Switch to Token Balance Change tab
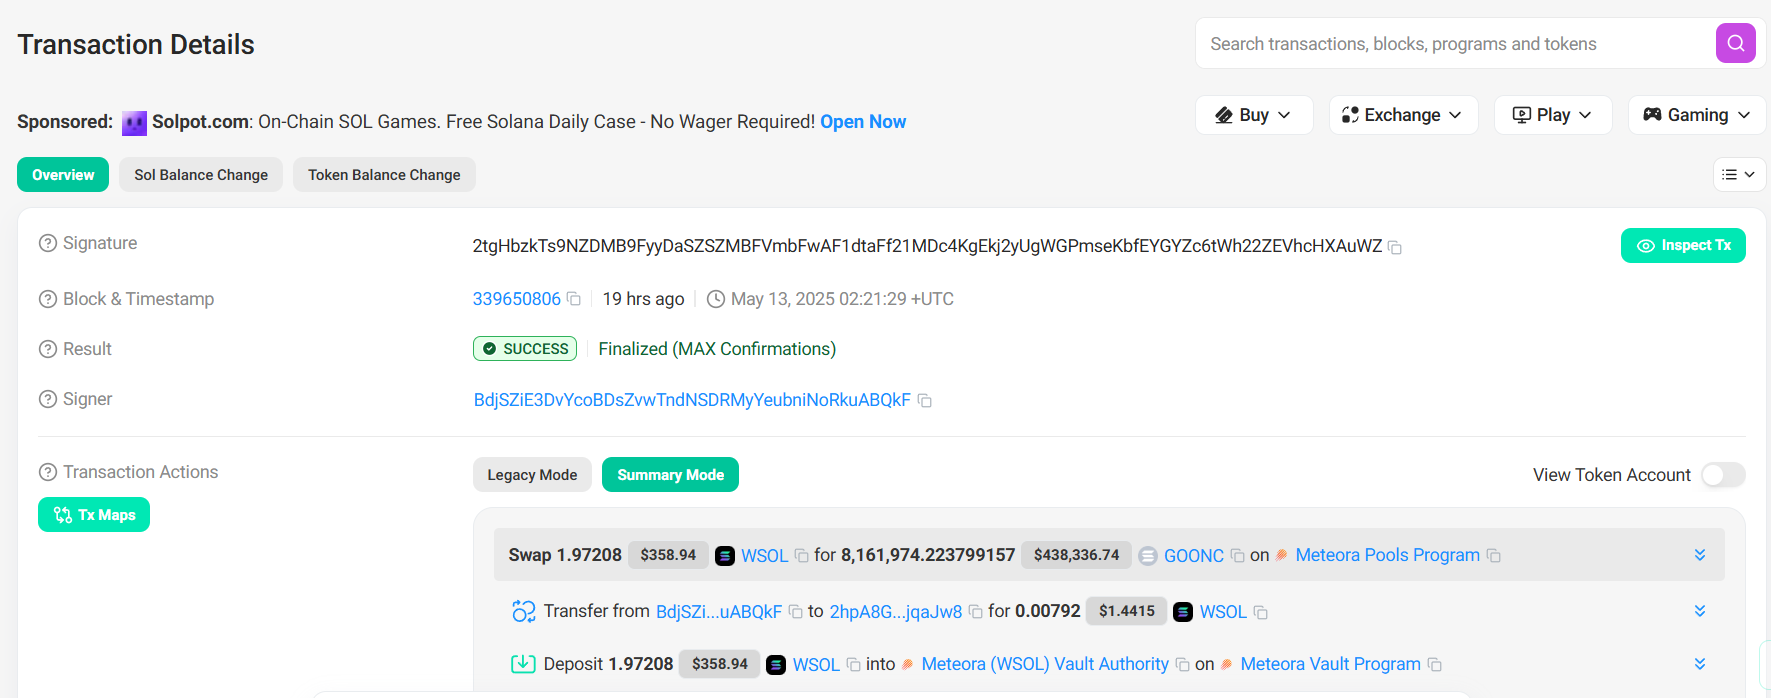 click(x=384, y=175)
